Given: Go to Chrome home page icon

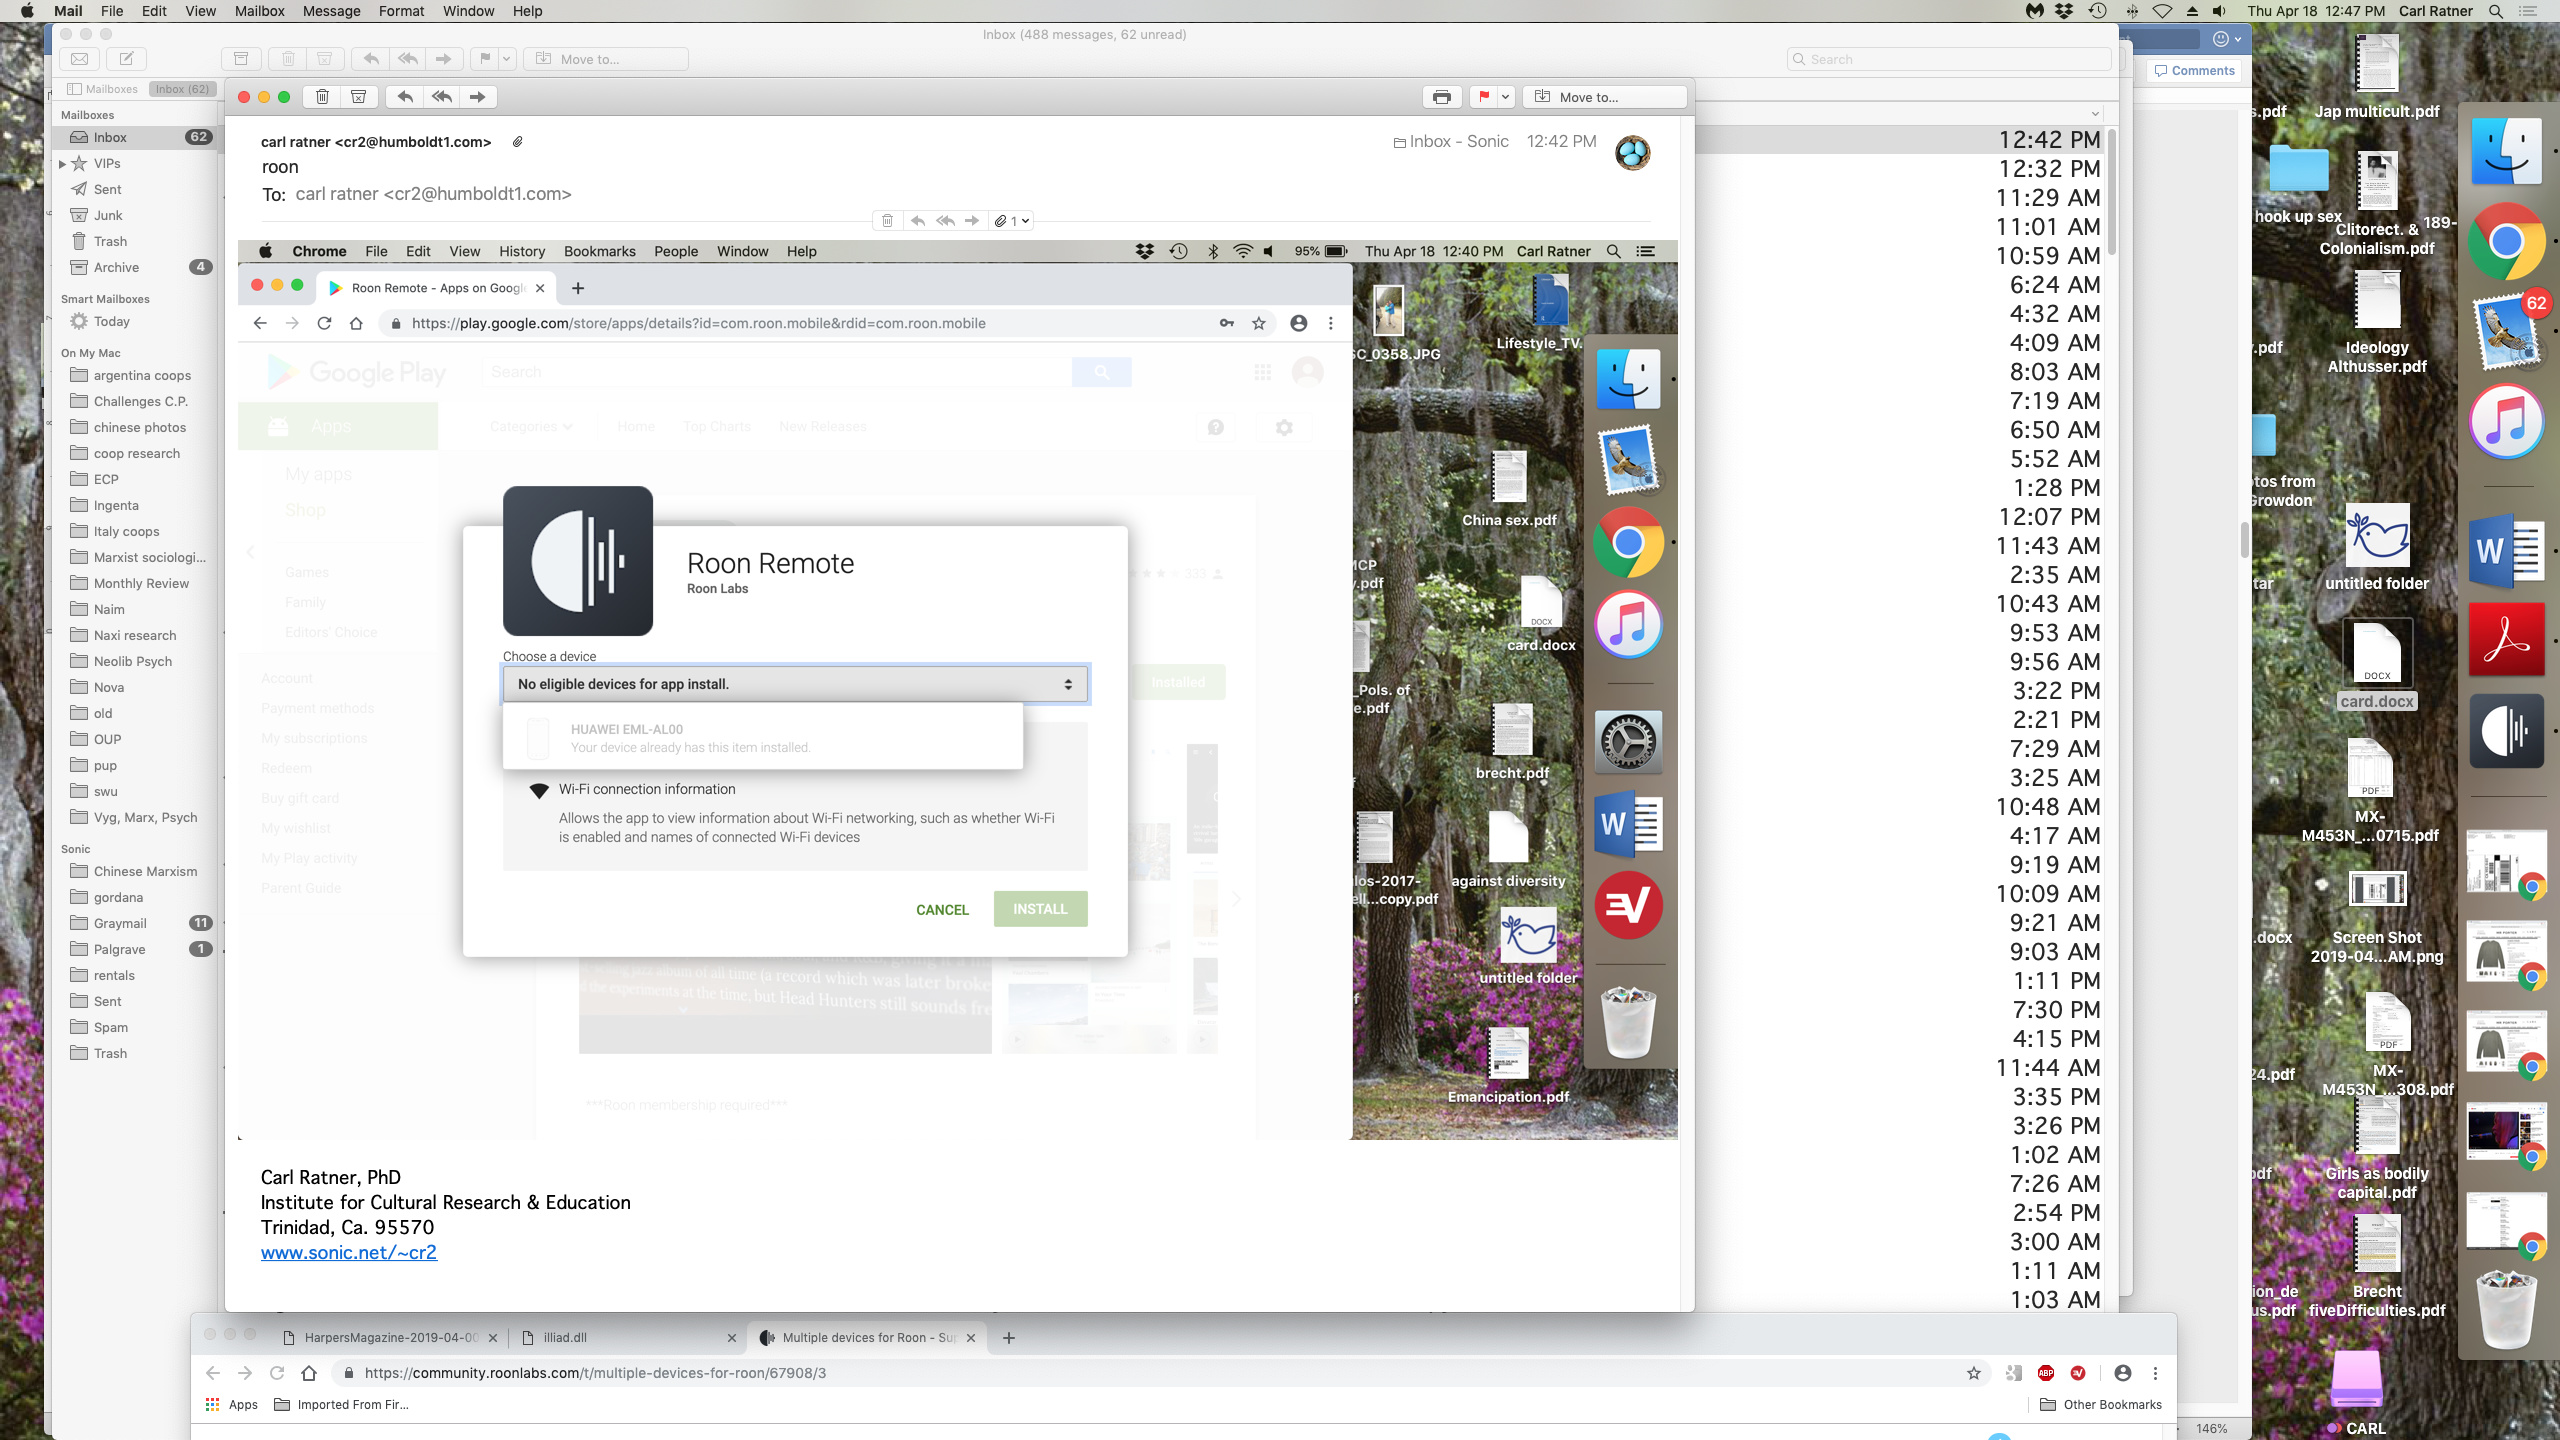Looking at the screenshot, I should [309, 1373].
